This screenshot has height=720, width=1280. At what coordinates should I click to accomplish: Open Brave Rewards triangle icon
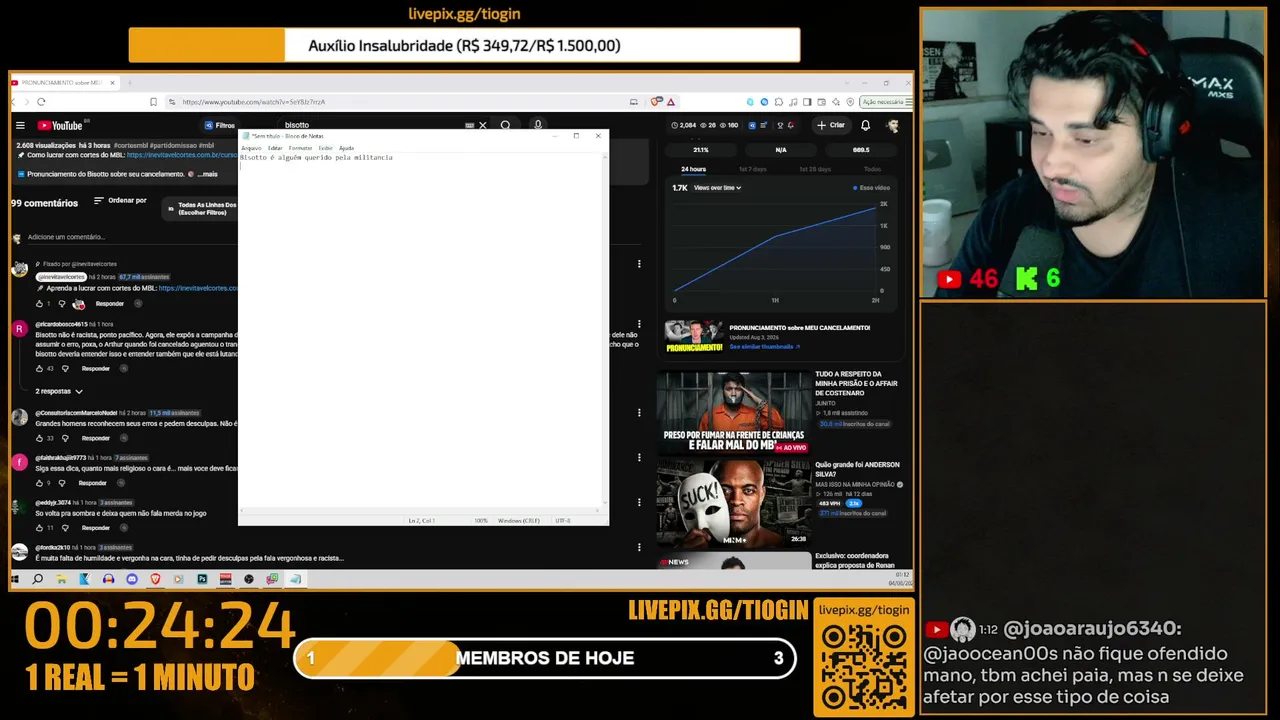(x=671, y=102)
